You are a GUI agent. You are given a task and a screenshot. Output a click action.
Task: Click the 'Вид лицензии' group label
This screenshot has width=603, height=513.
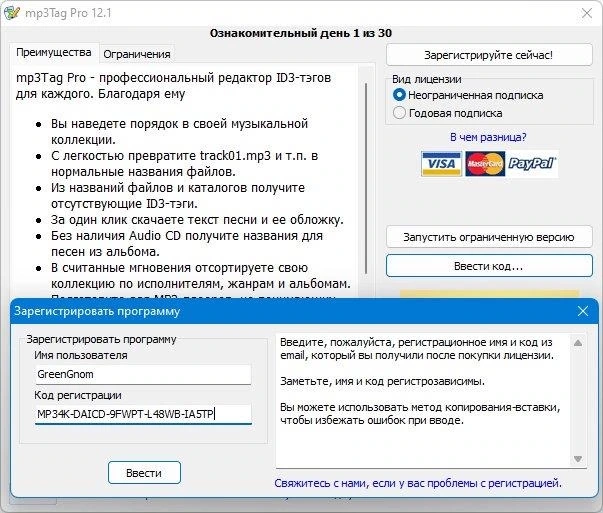pos(426,79)
